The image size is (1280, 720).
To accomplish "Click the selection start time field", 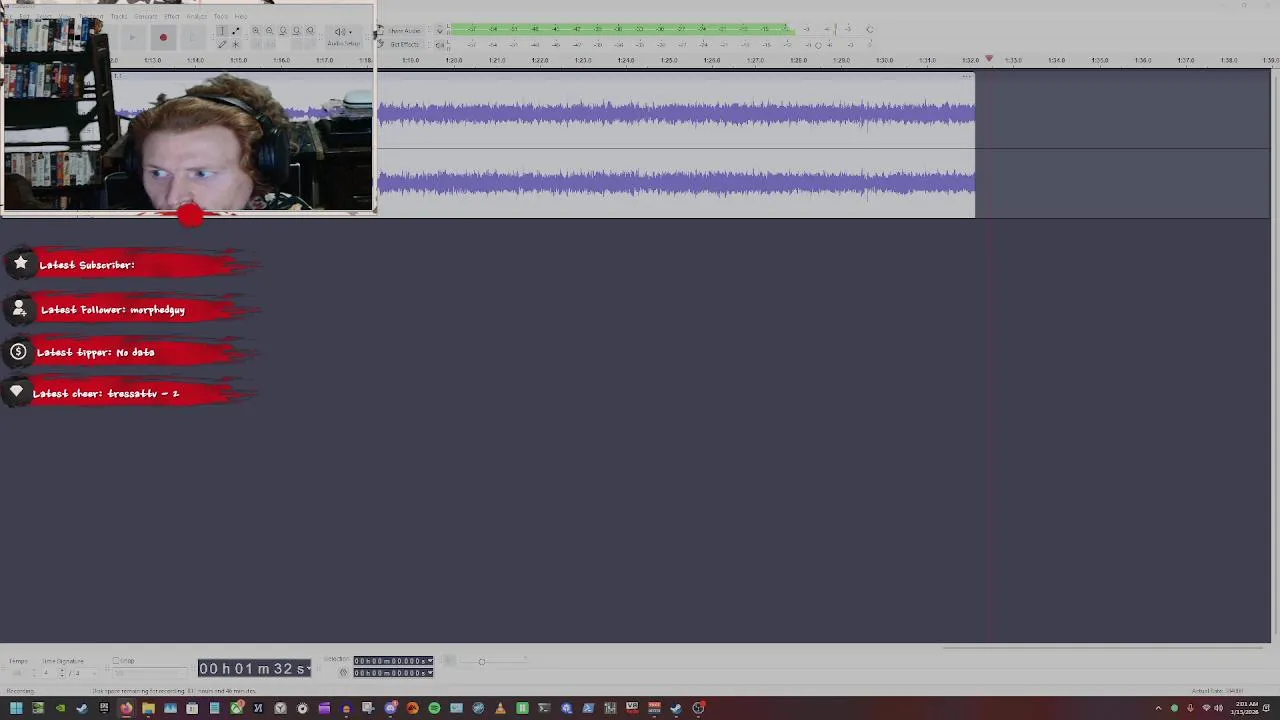I will 388,661.
